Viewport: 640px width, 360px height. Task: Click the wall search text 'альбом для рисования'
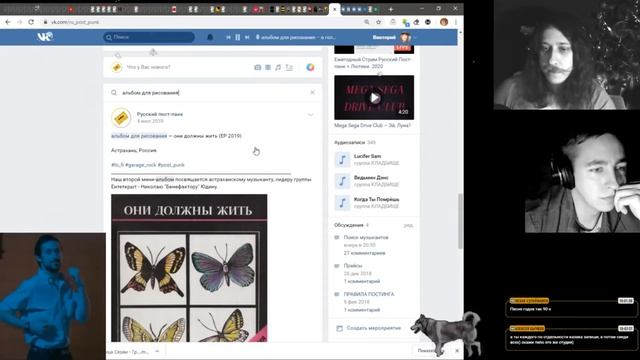click(x=151, y=93)
